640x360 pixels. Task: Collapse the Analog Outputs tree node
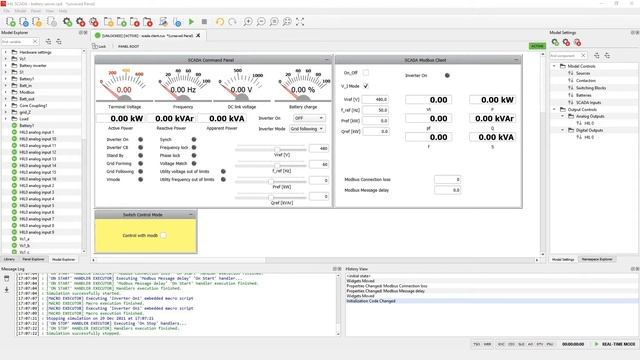point(562,116)
